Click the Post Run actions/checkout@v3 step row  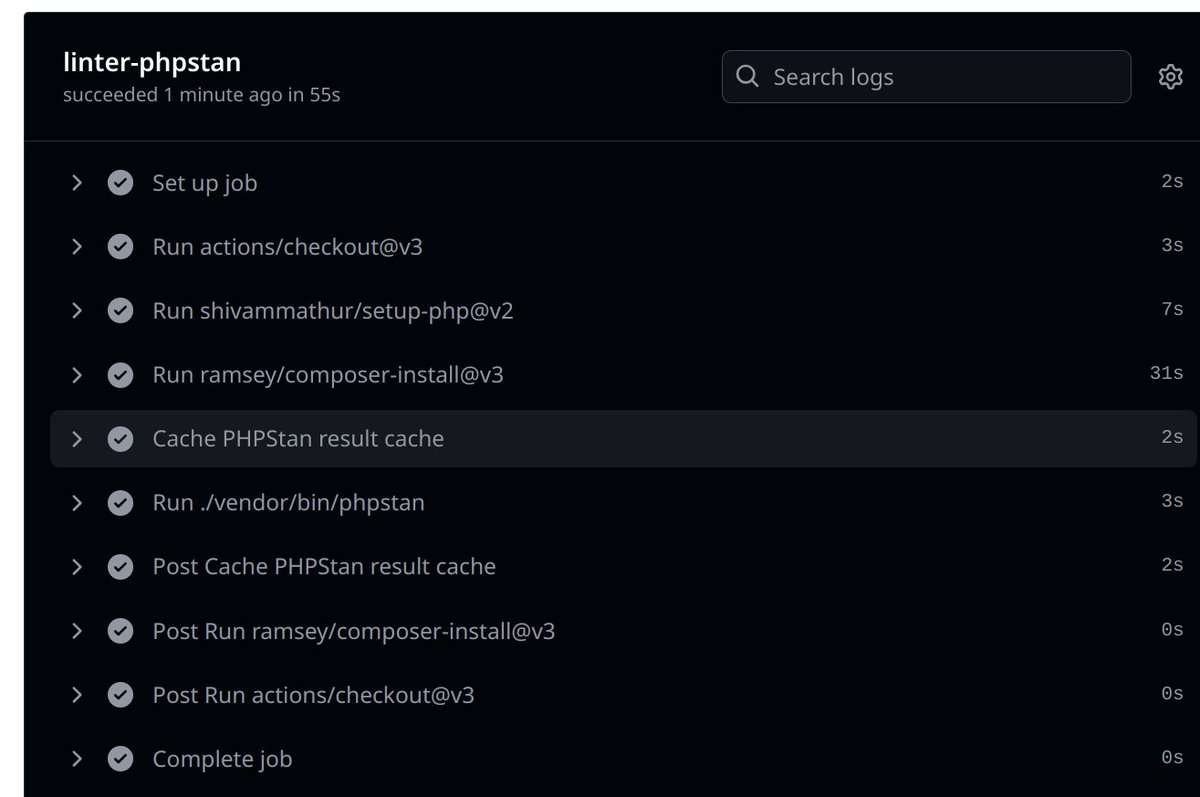tap(313, 694)
